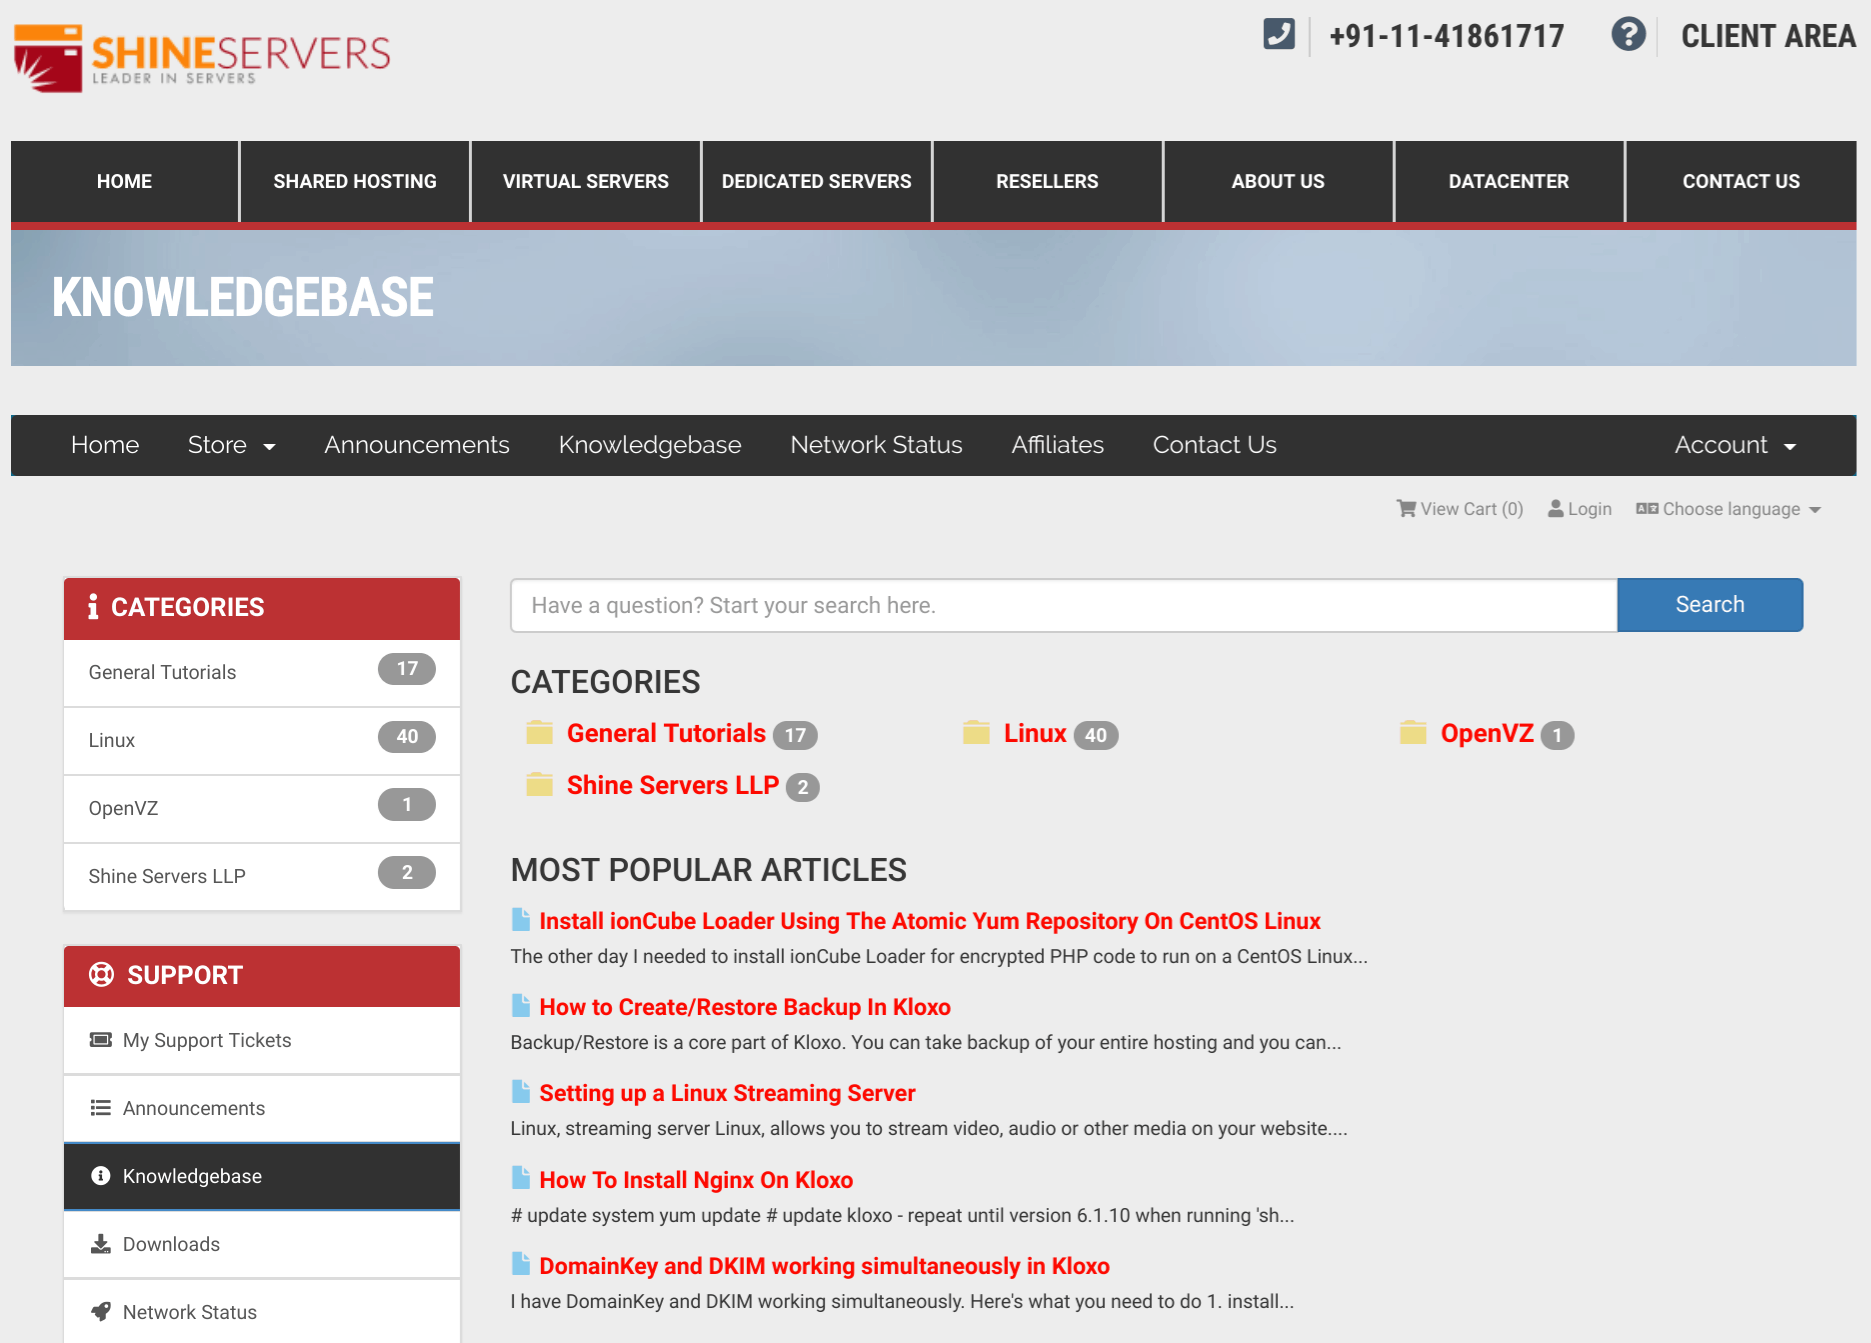Open DomainKey and DKIM article

tap(824, 1266)
